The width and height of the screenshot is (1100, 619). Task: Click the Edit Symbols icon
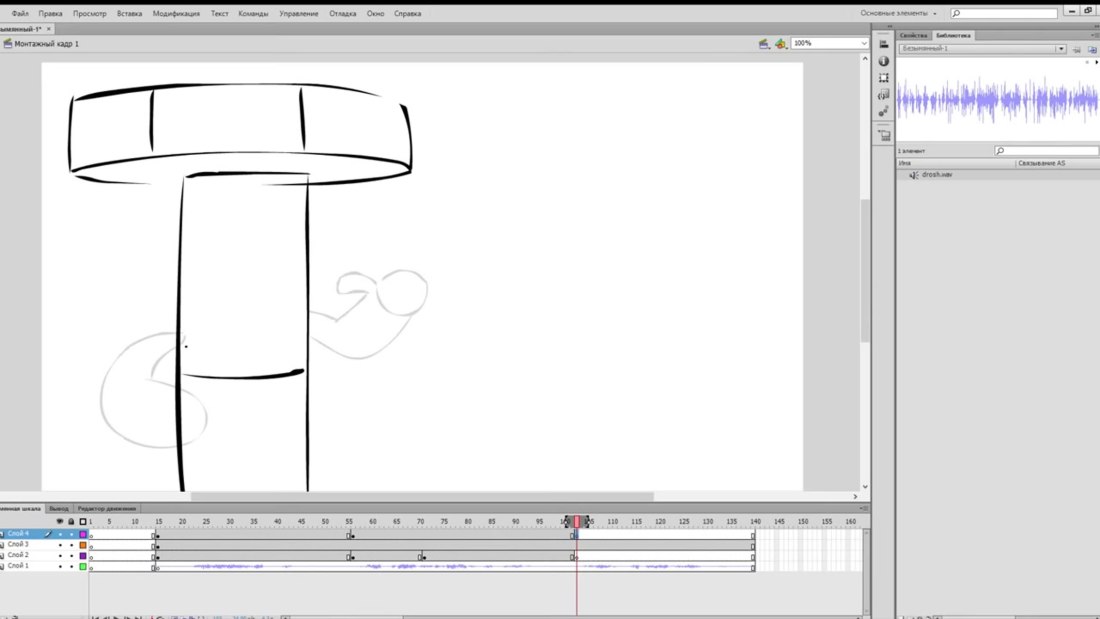pyautogui.click(x=780, y=44)
